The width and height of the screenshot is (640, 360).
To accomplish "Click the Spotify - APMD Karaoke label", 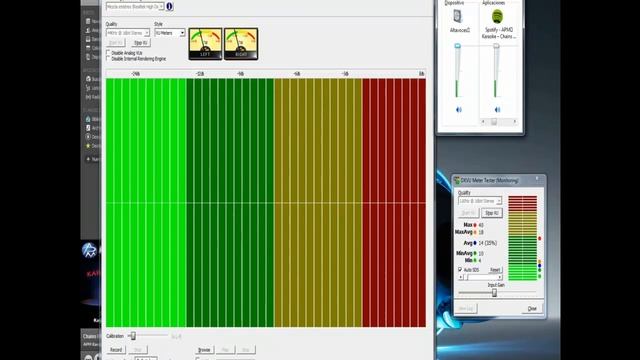I will pos(498,33).
